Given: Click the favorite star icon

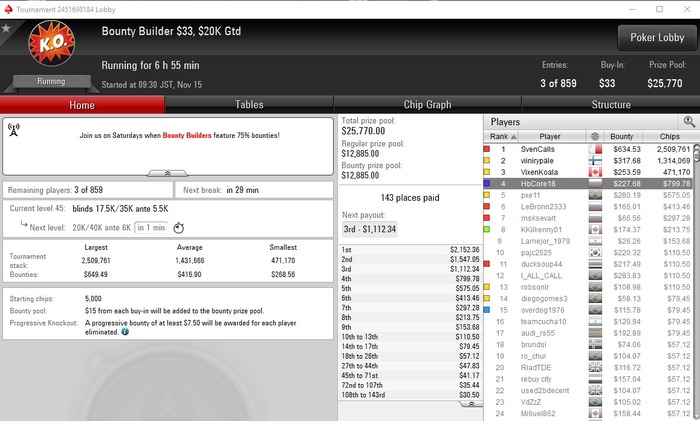Looking at the screenshot, I should [x=6, y=29].
